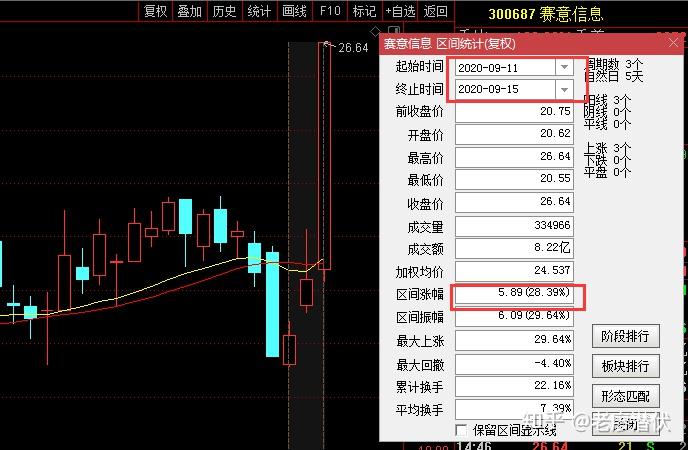Expand the 起始时间 date dropdown
The image size is (688, 450).
tap(564, 67)
